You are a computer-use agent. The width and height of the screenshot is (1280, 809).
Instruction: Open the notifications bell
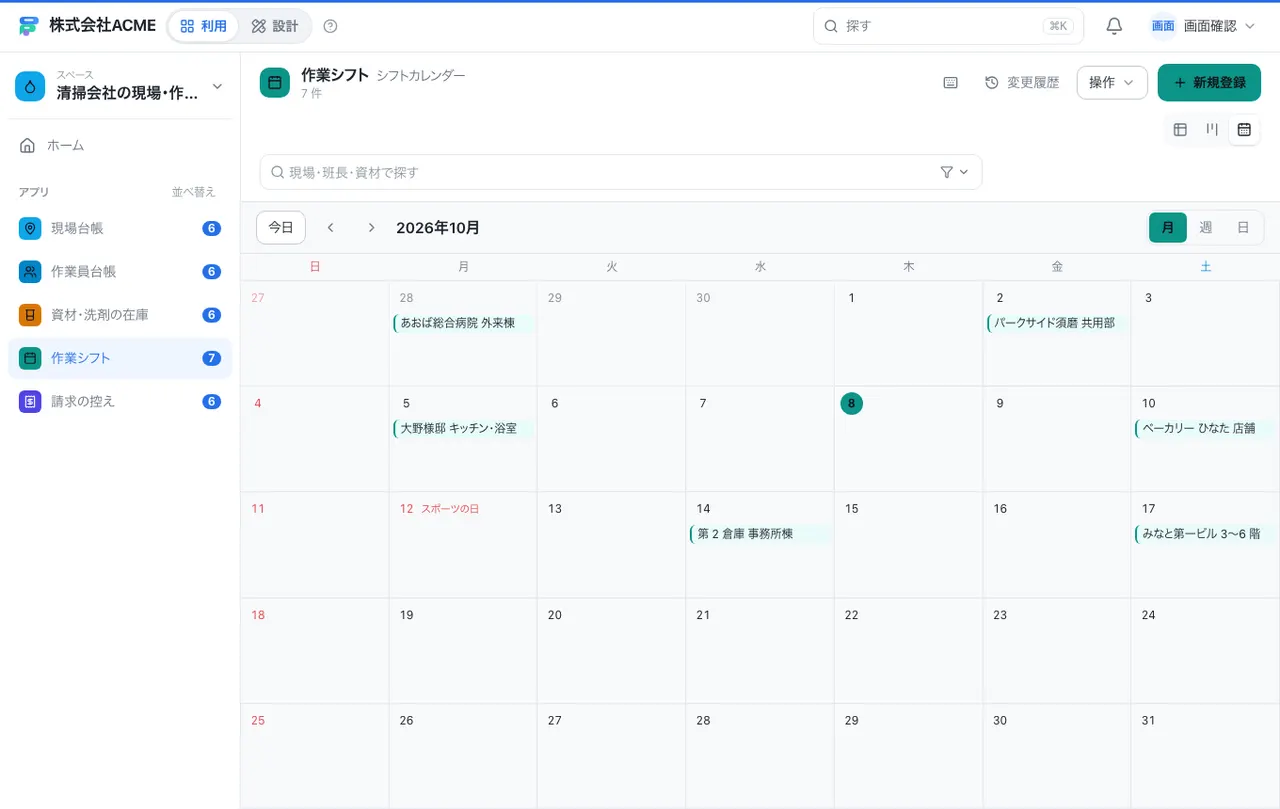(x=1114, y=26)
